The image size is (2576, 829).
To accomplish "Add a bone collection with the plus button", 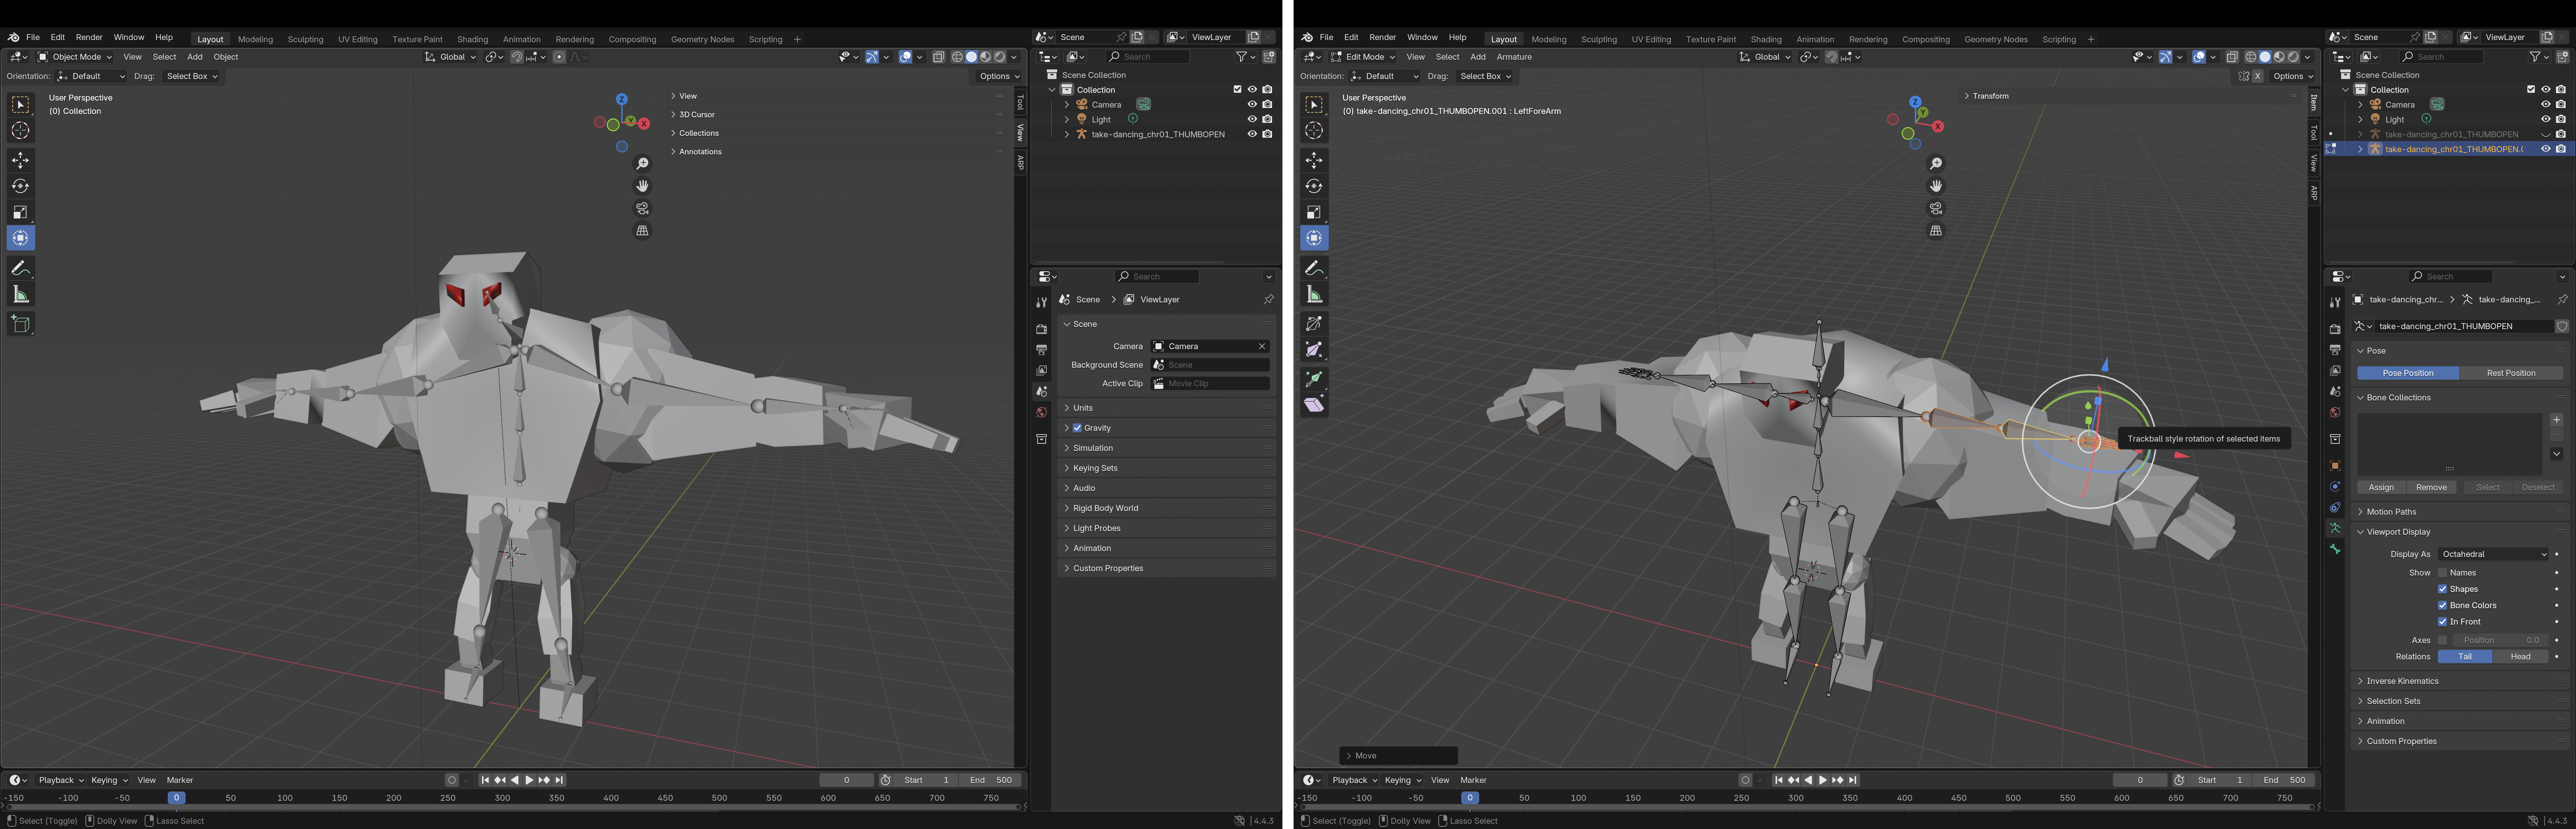I will pos(2557,420).
